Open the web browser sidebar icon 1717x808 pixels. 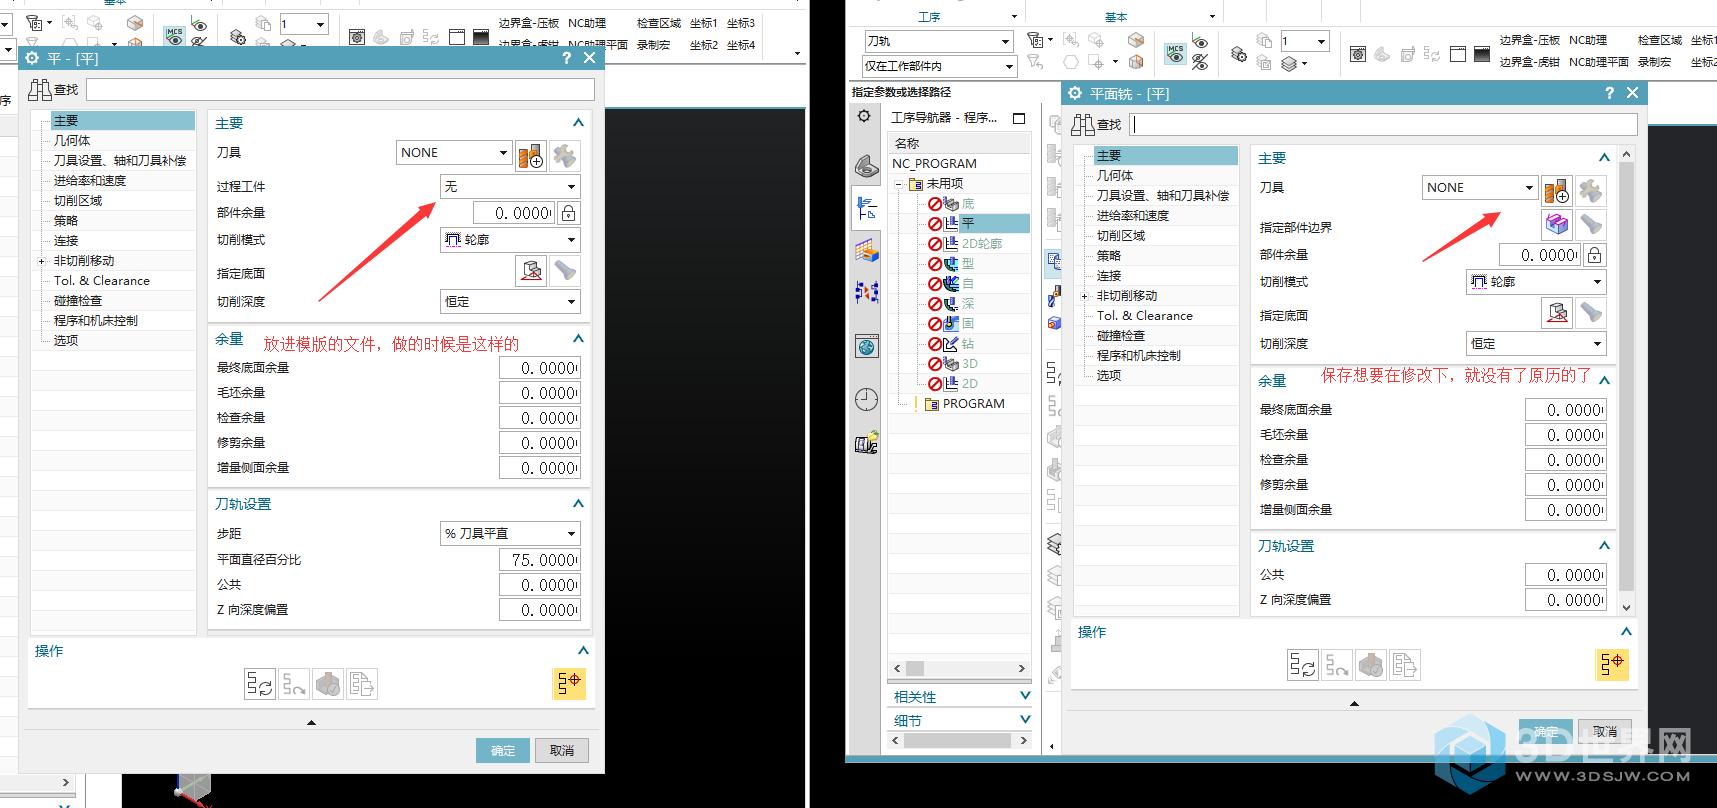pyautogui.click(x=867, y=346)
